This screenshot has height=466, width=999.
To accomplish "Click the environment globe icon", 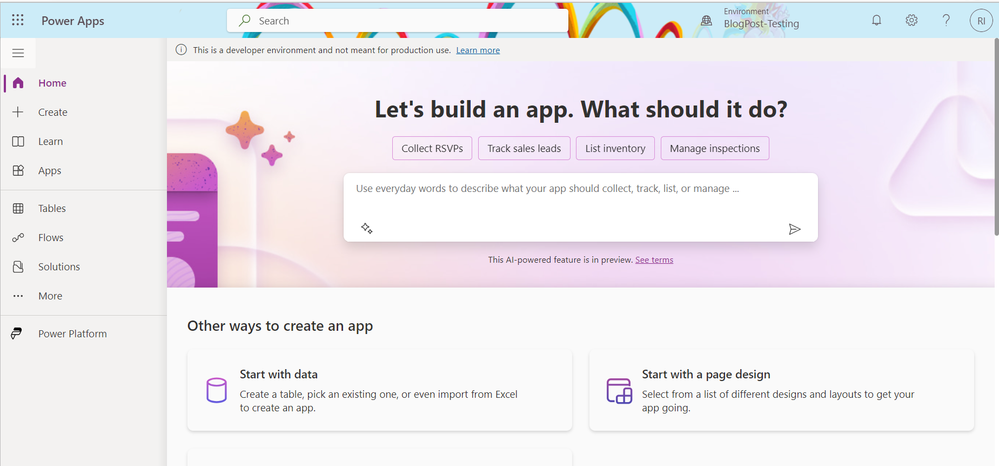I will [707, 20].
